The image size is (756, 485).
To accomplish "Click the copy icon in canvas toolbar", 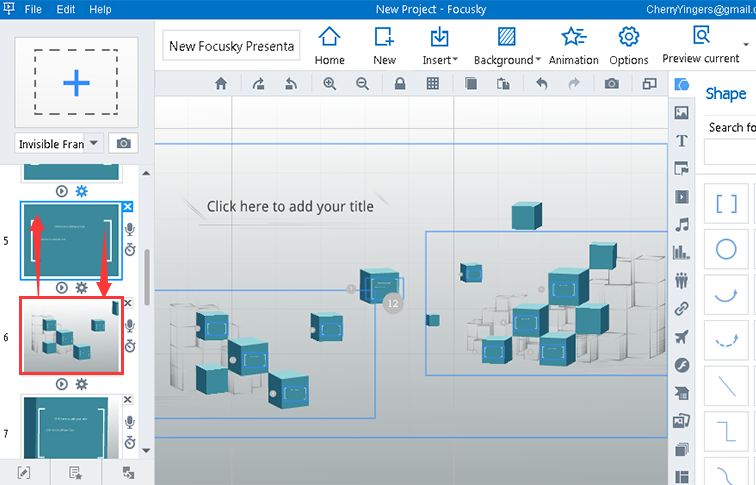I will tap(471, 84).
